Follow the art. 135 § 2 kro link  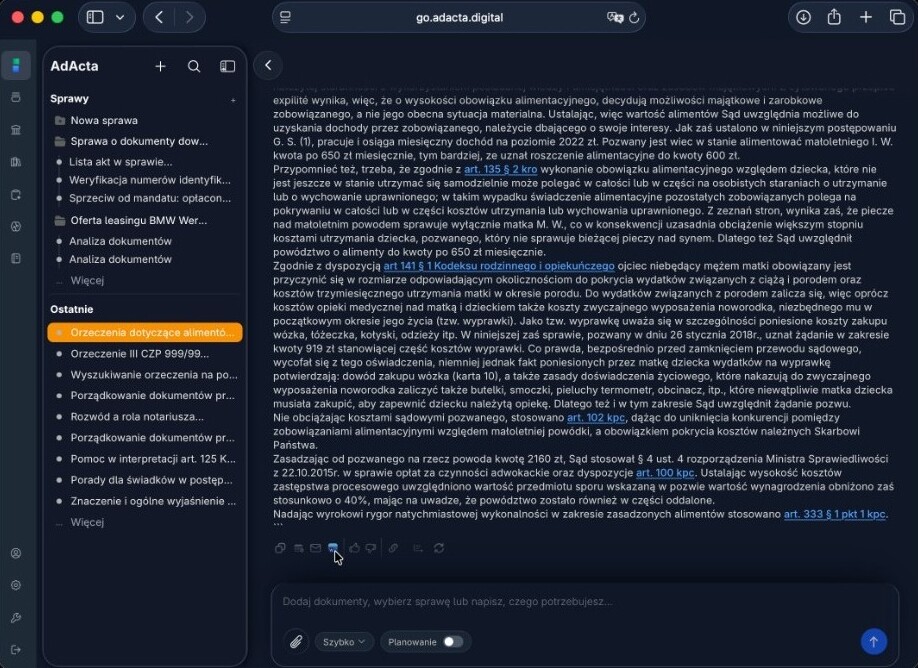(x=501, y=170)
